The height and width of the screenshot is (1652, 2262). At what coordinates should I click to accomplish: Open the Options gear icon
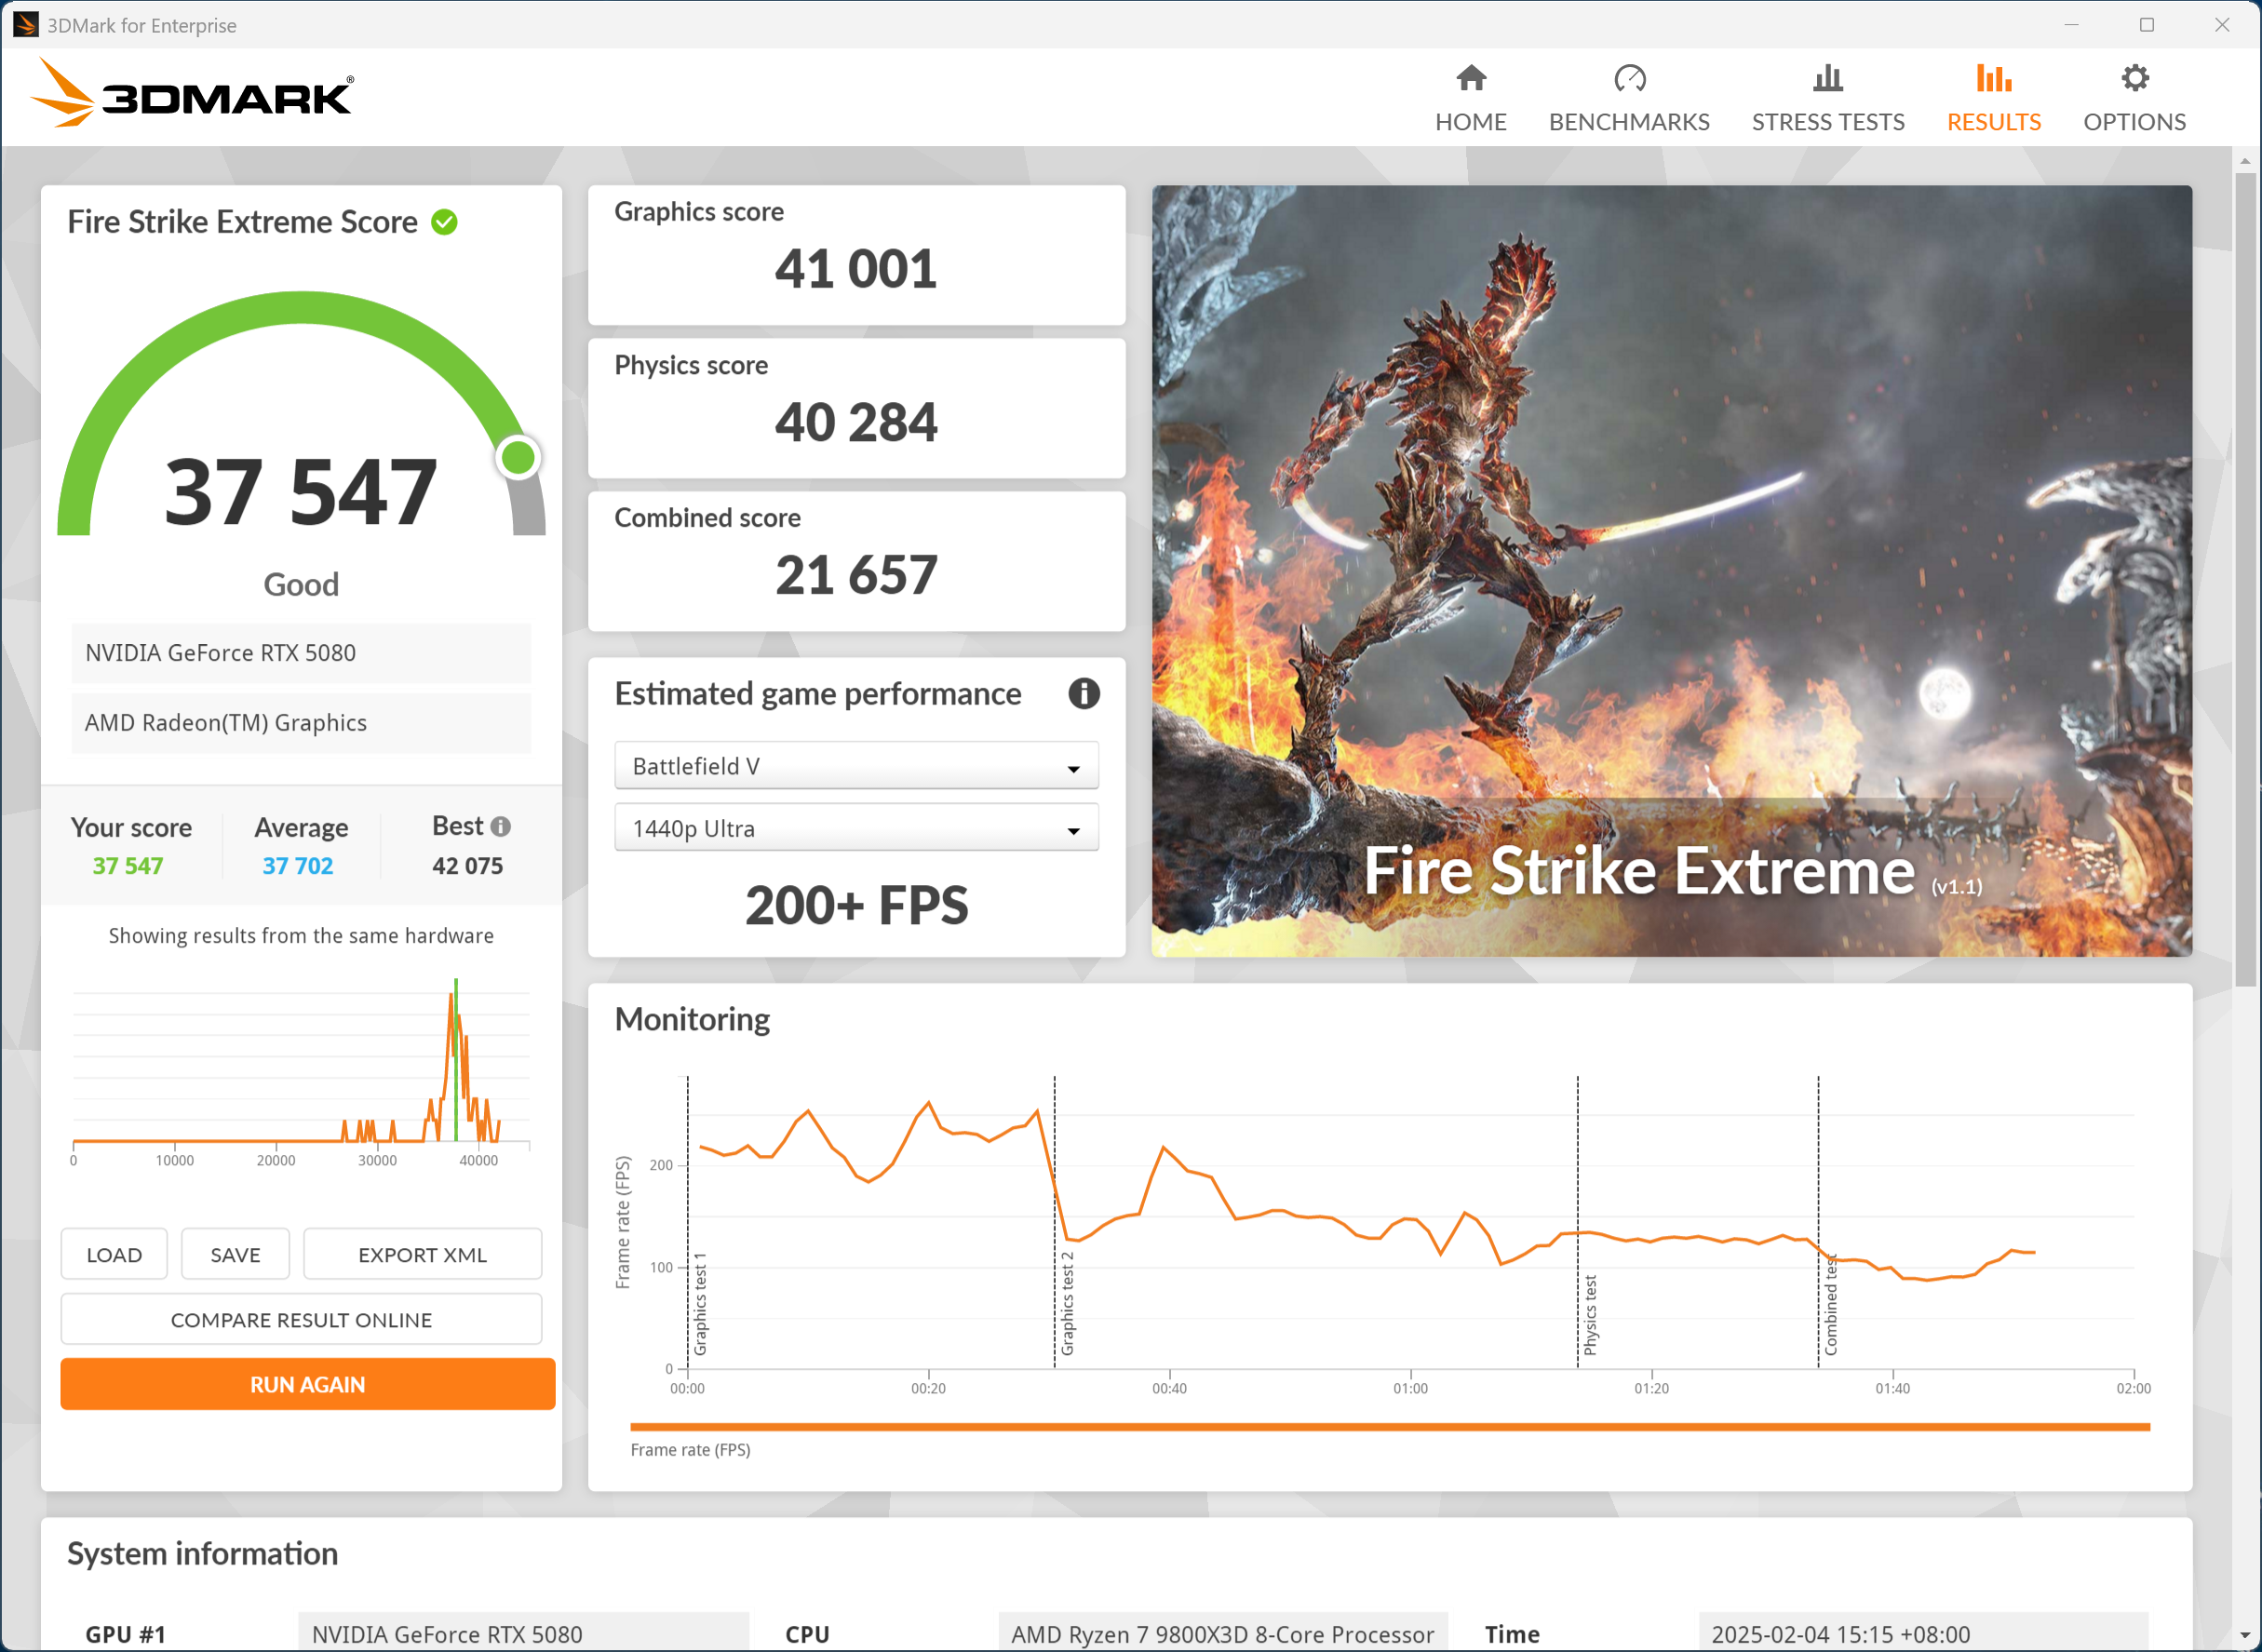pos(2134,78)
